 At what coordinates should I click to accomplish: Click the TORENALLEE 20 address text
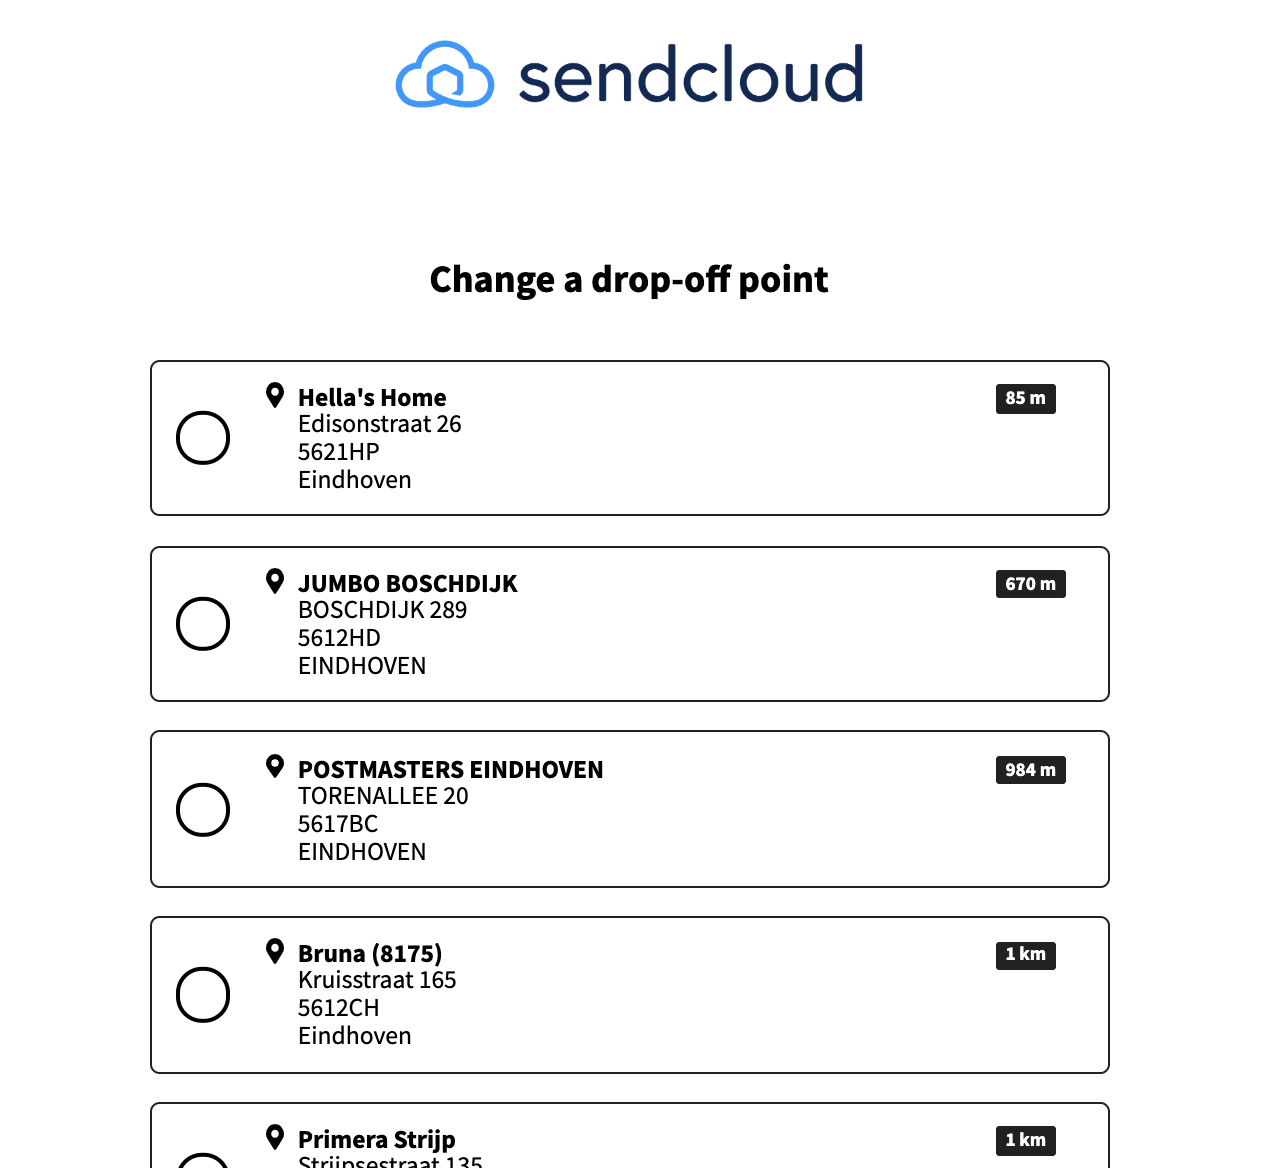tap(383, 796)
